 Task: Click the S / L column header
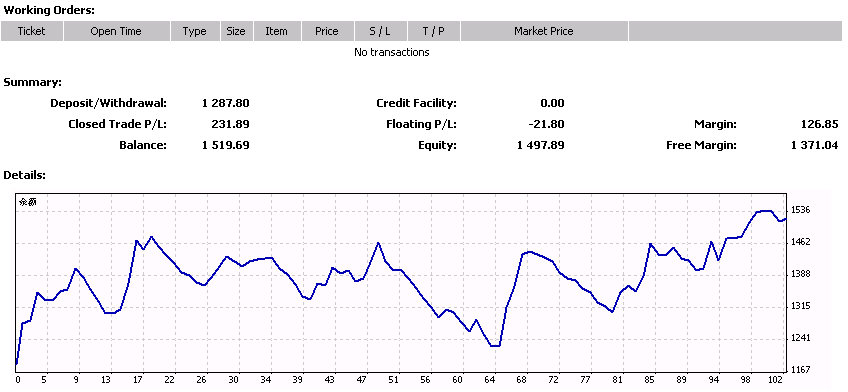click(x=380, y=31)
